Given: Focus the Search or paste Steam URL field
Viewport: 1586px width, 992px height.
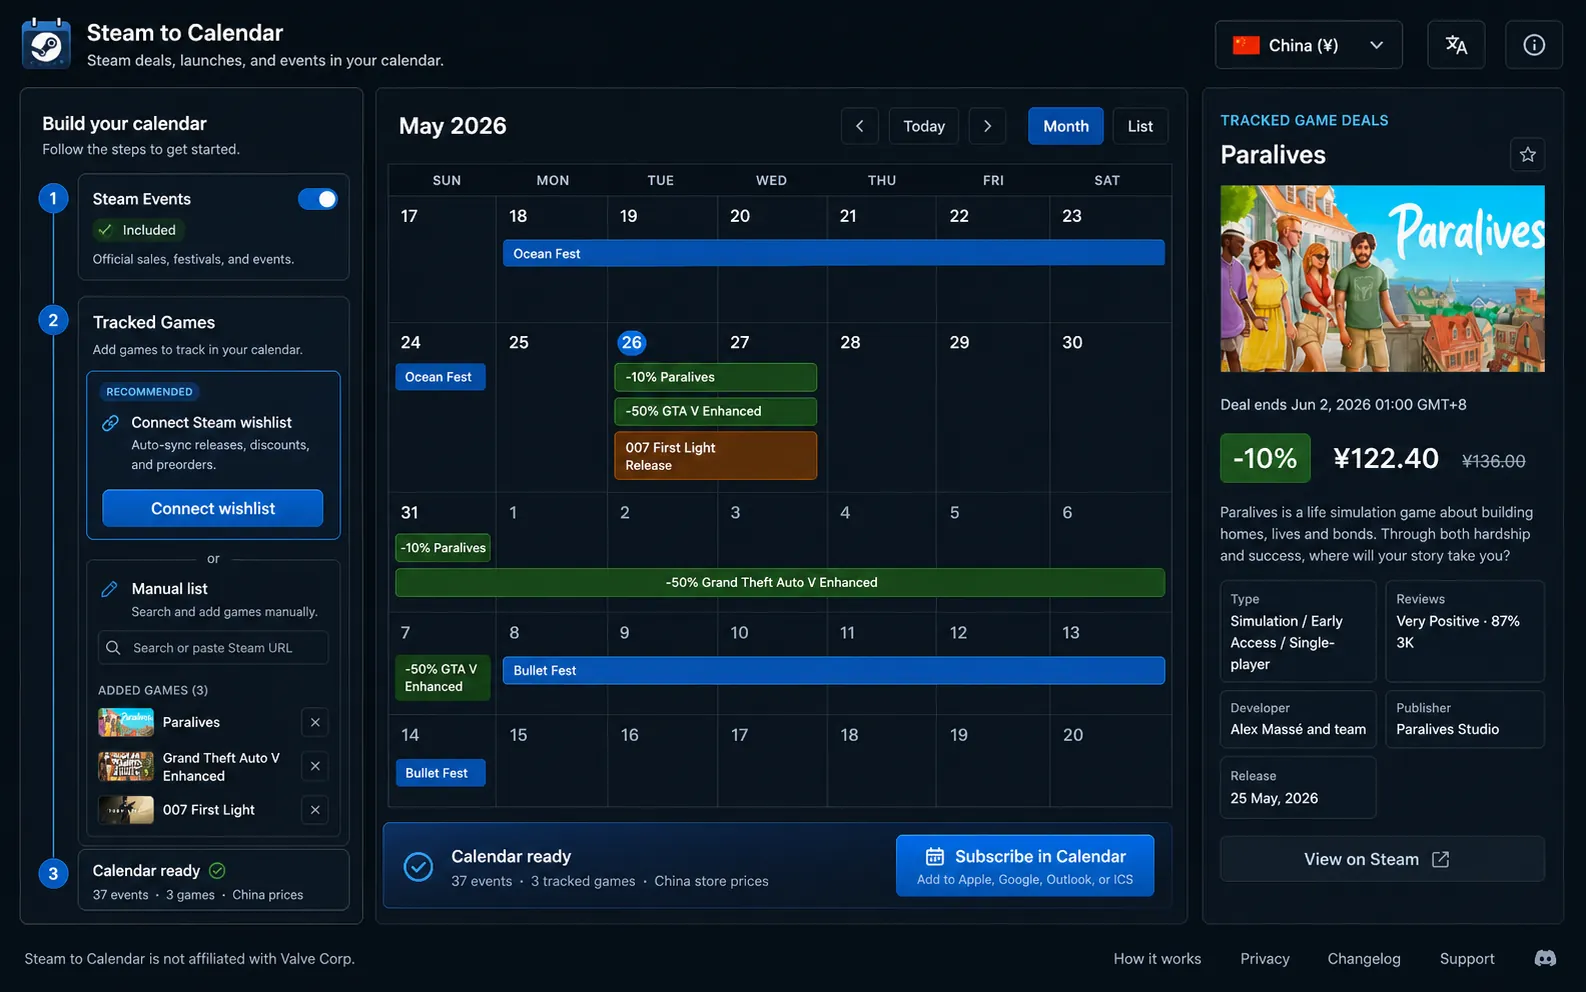Looking at the screenshot, I should [x=212, y=648].
